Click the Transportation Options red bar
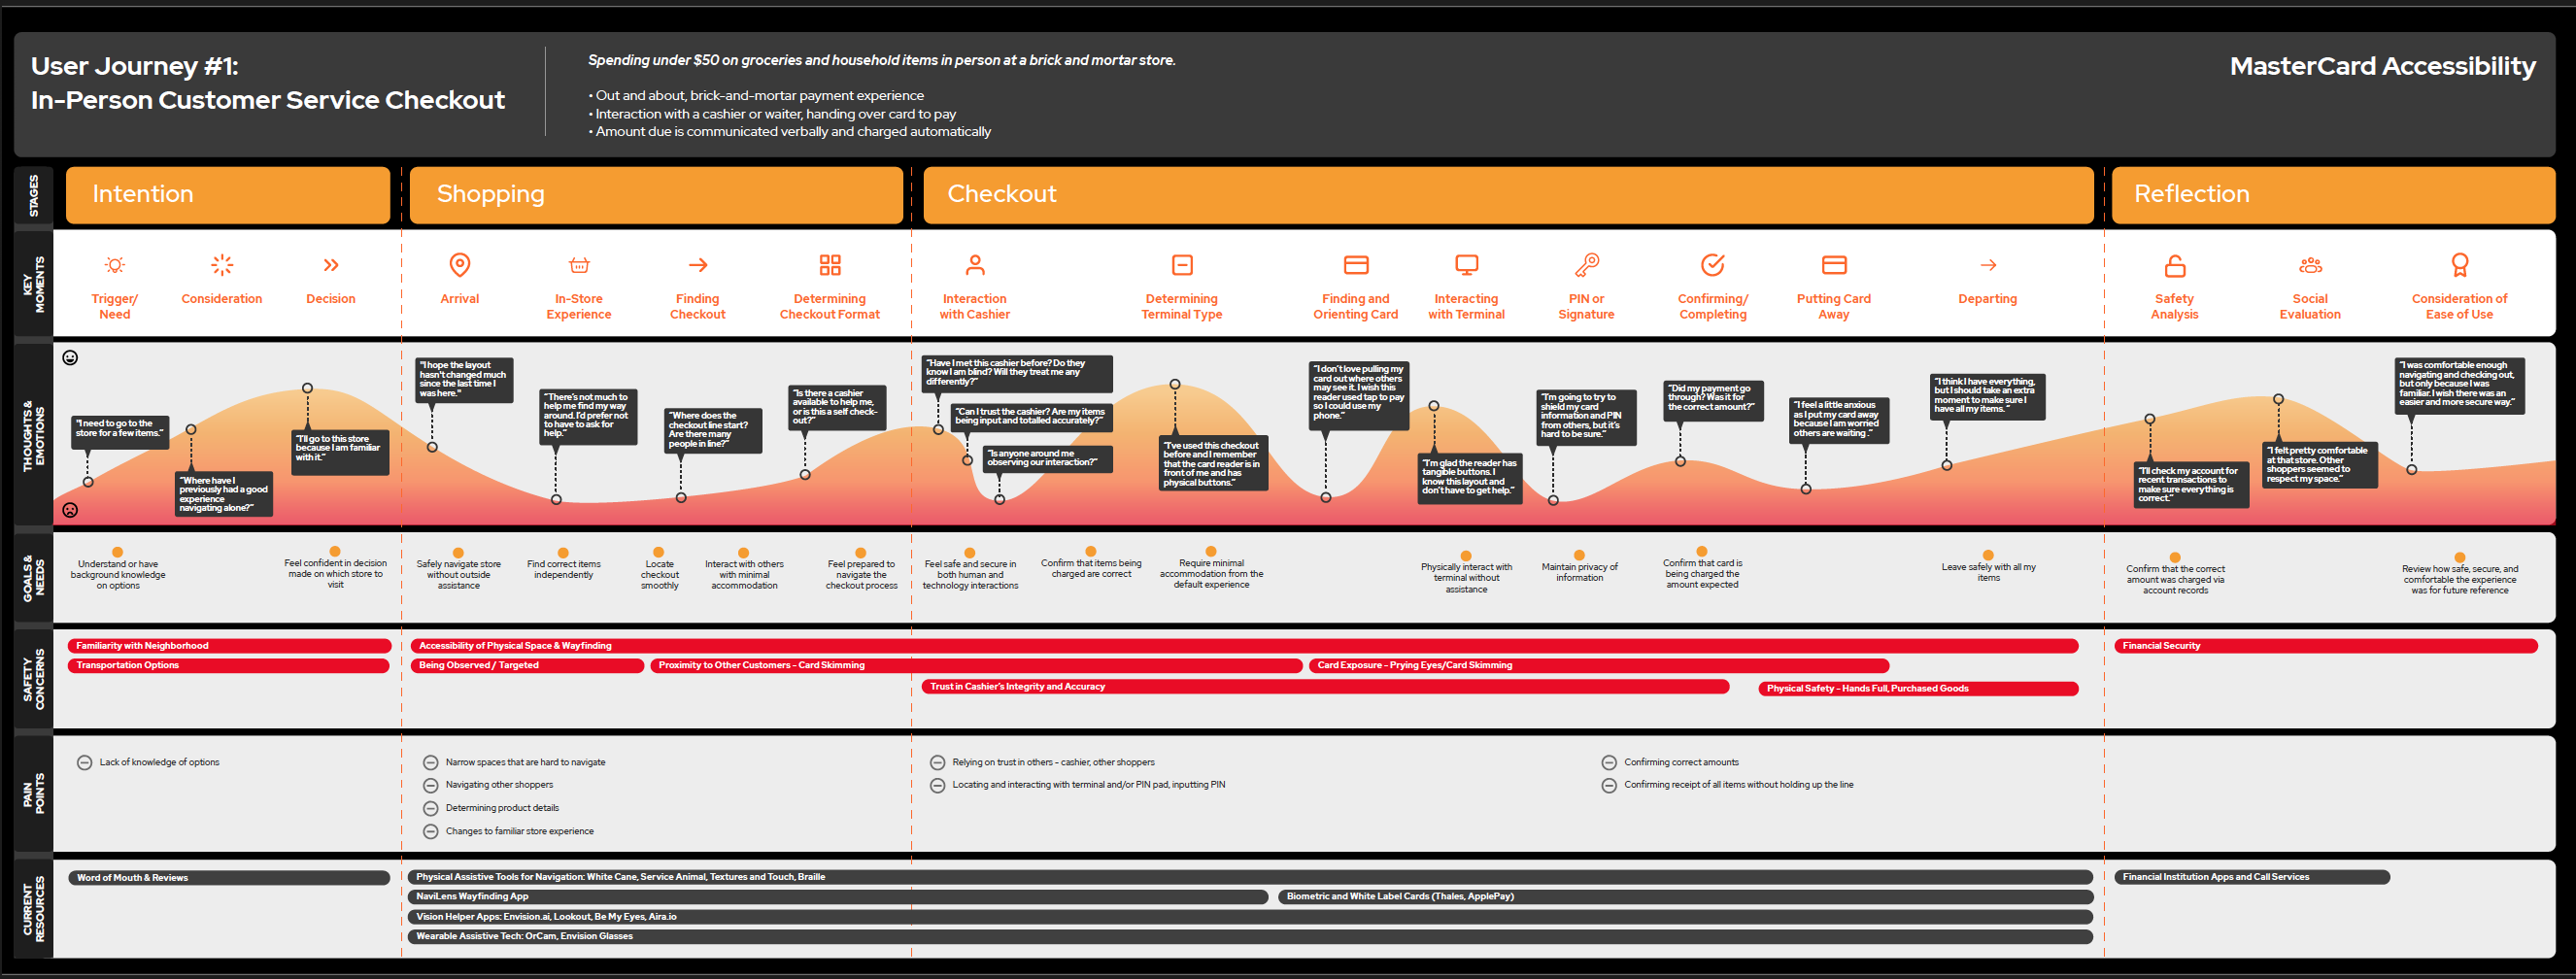 pyautogui.click(x=229, y=666)
